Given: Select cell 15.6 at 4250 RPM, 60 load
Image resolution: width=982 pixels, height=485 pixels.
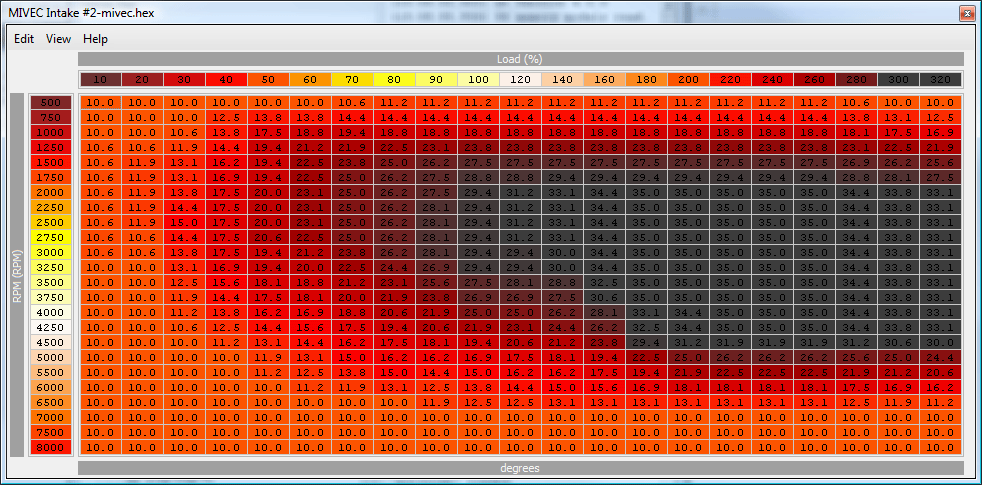Looking at the screenshot, I should pos(310,327).
